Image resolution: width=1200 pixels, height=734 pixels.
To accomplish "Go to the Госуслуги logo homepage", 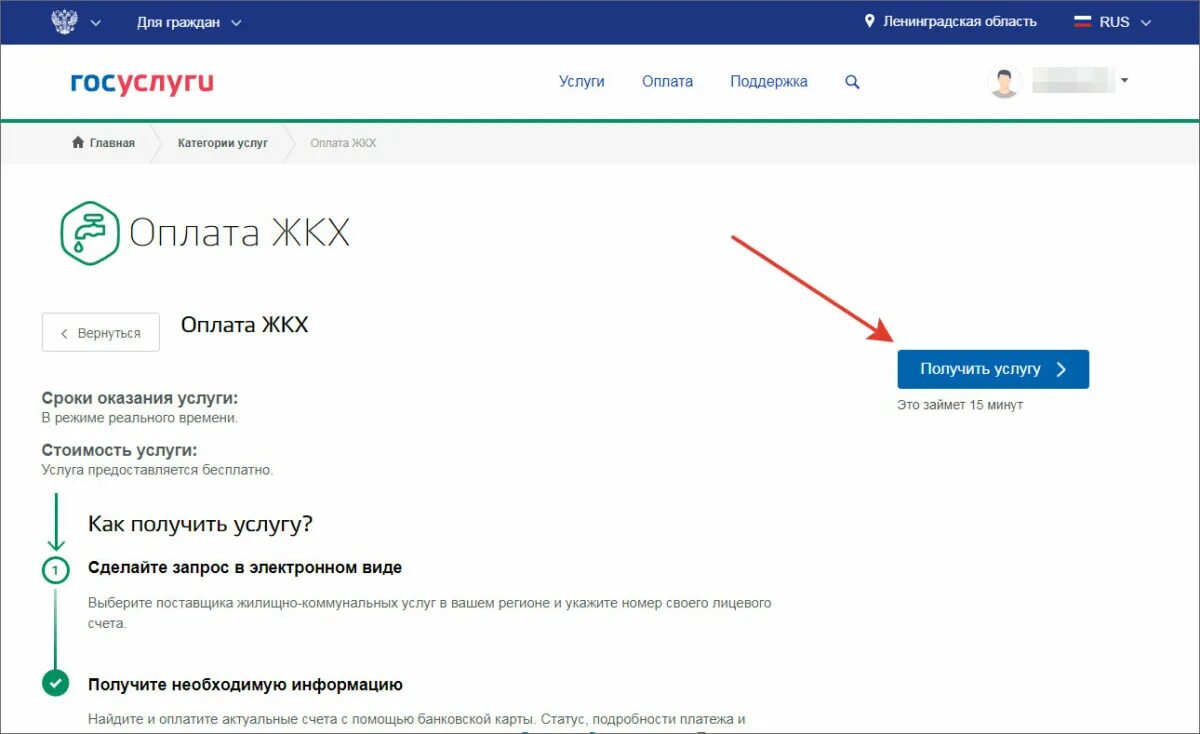I will pos(142,82).
